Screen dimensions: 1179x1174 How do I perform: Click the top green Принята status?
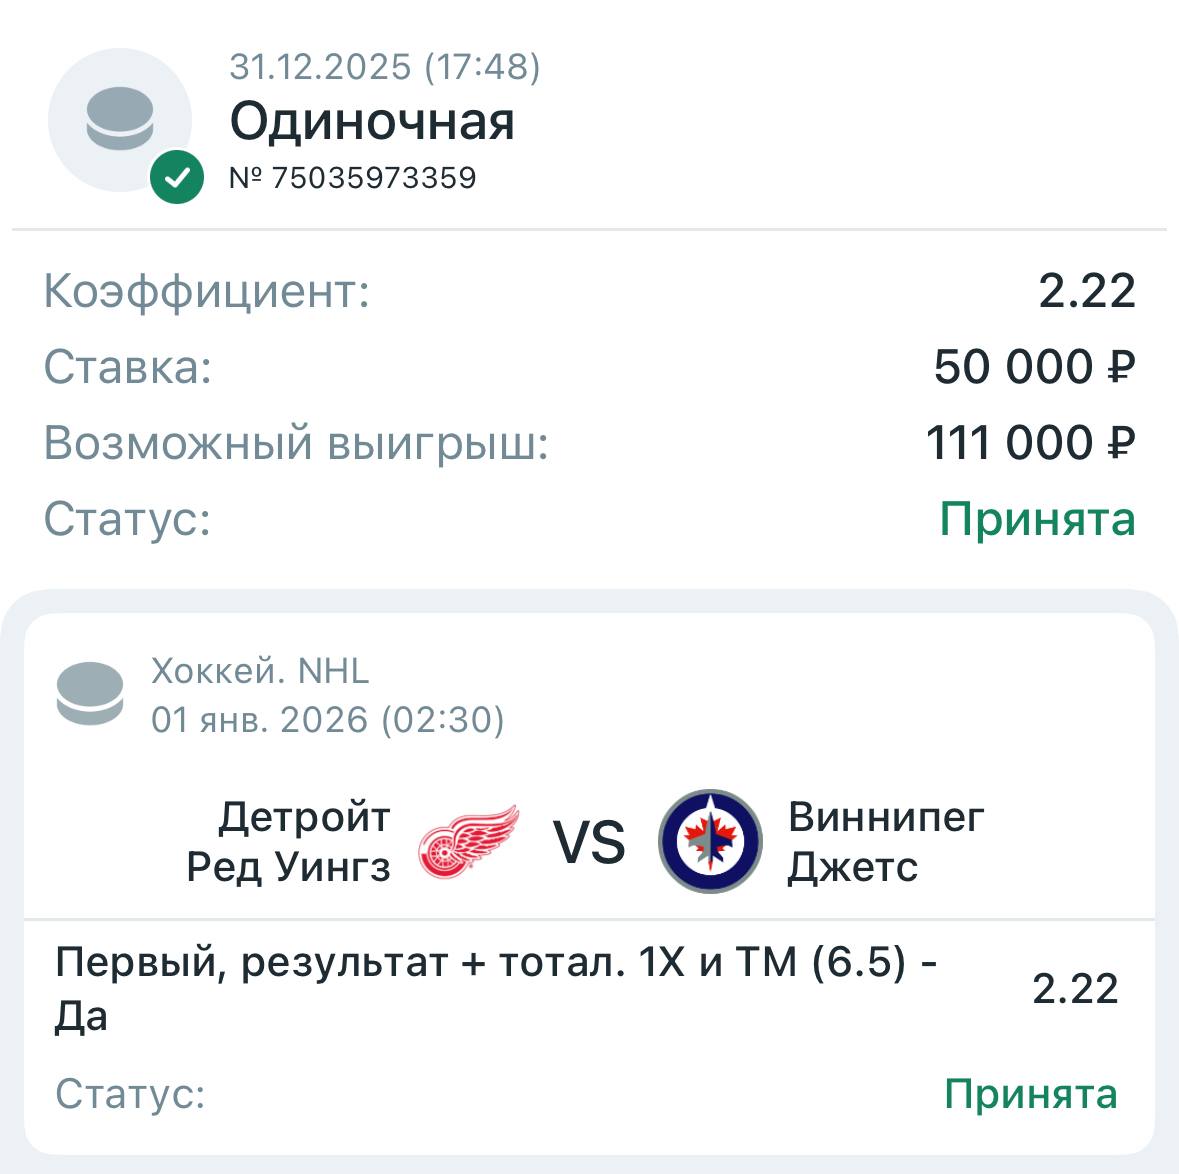(x=1037, y=519)
